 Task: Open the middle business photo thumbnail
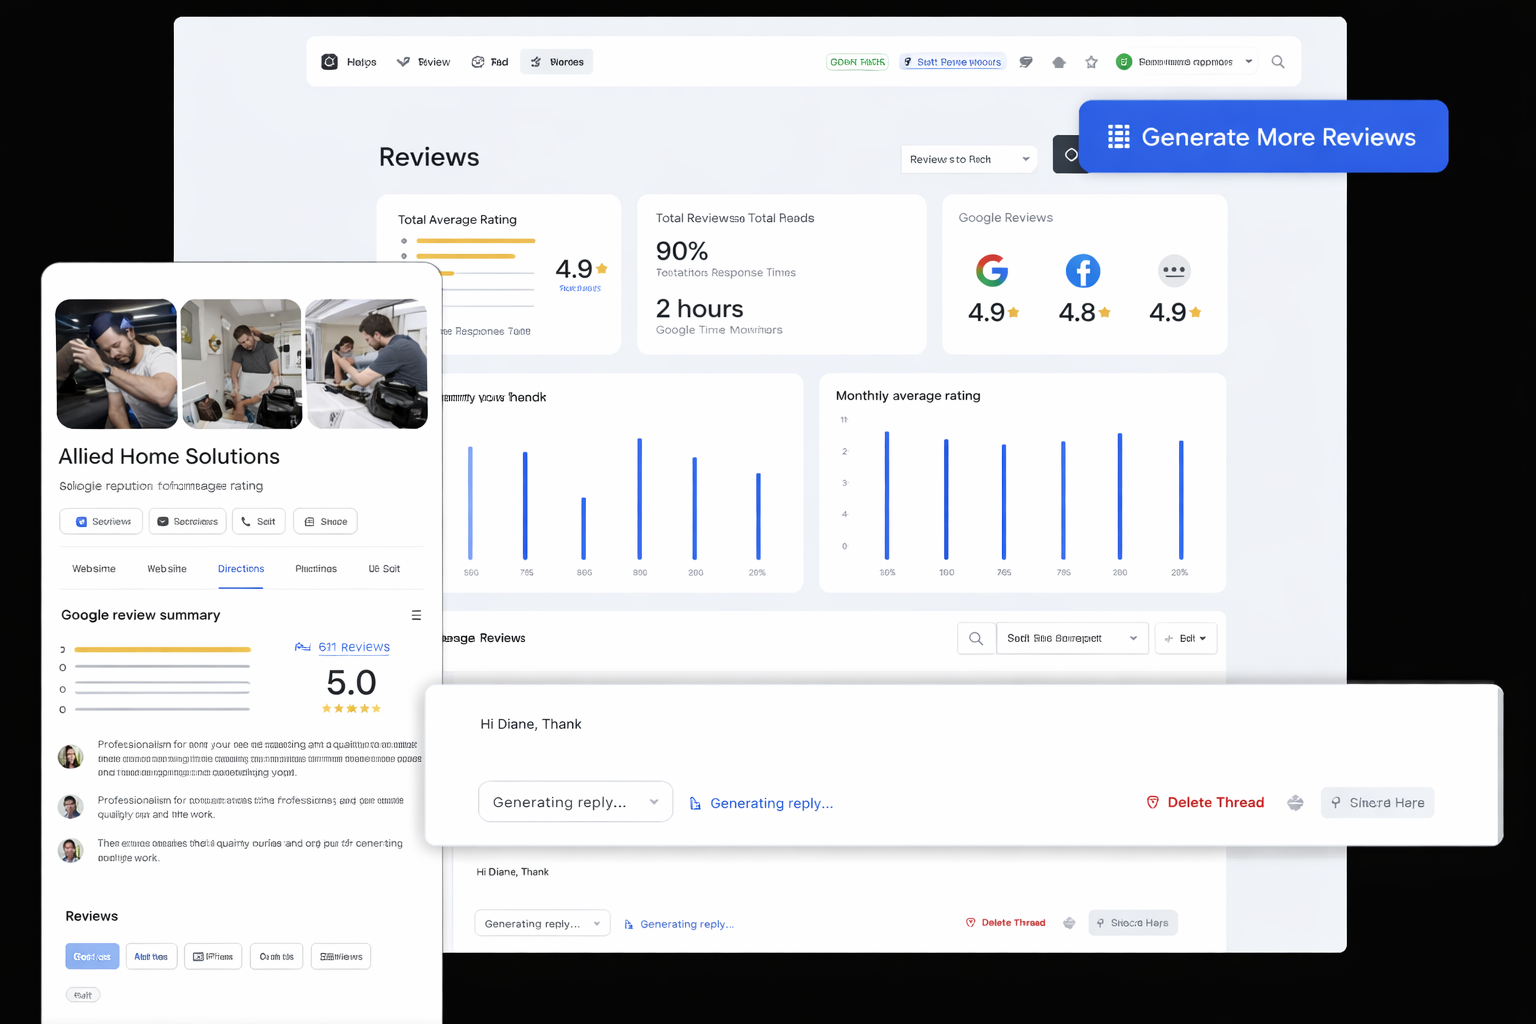[242, 364]
